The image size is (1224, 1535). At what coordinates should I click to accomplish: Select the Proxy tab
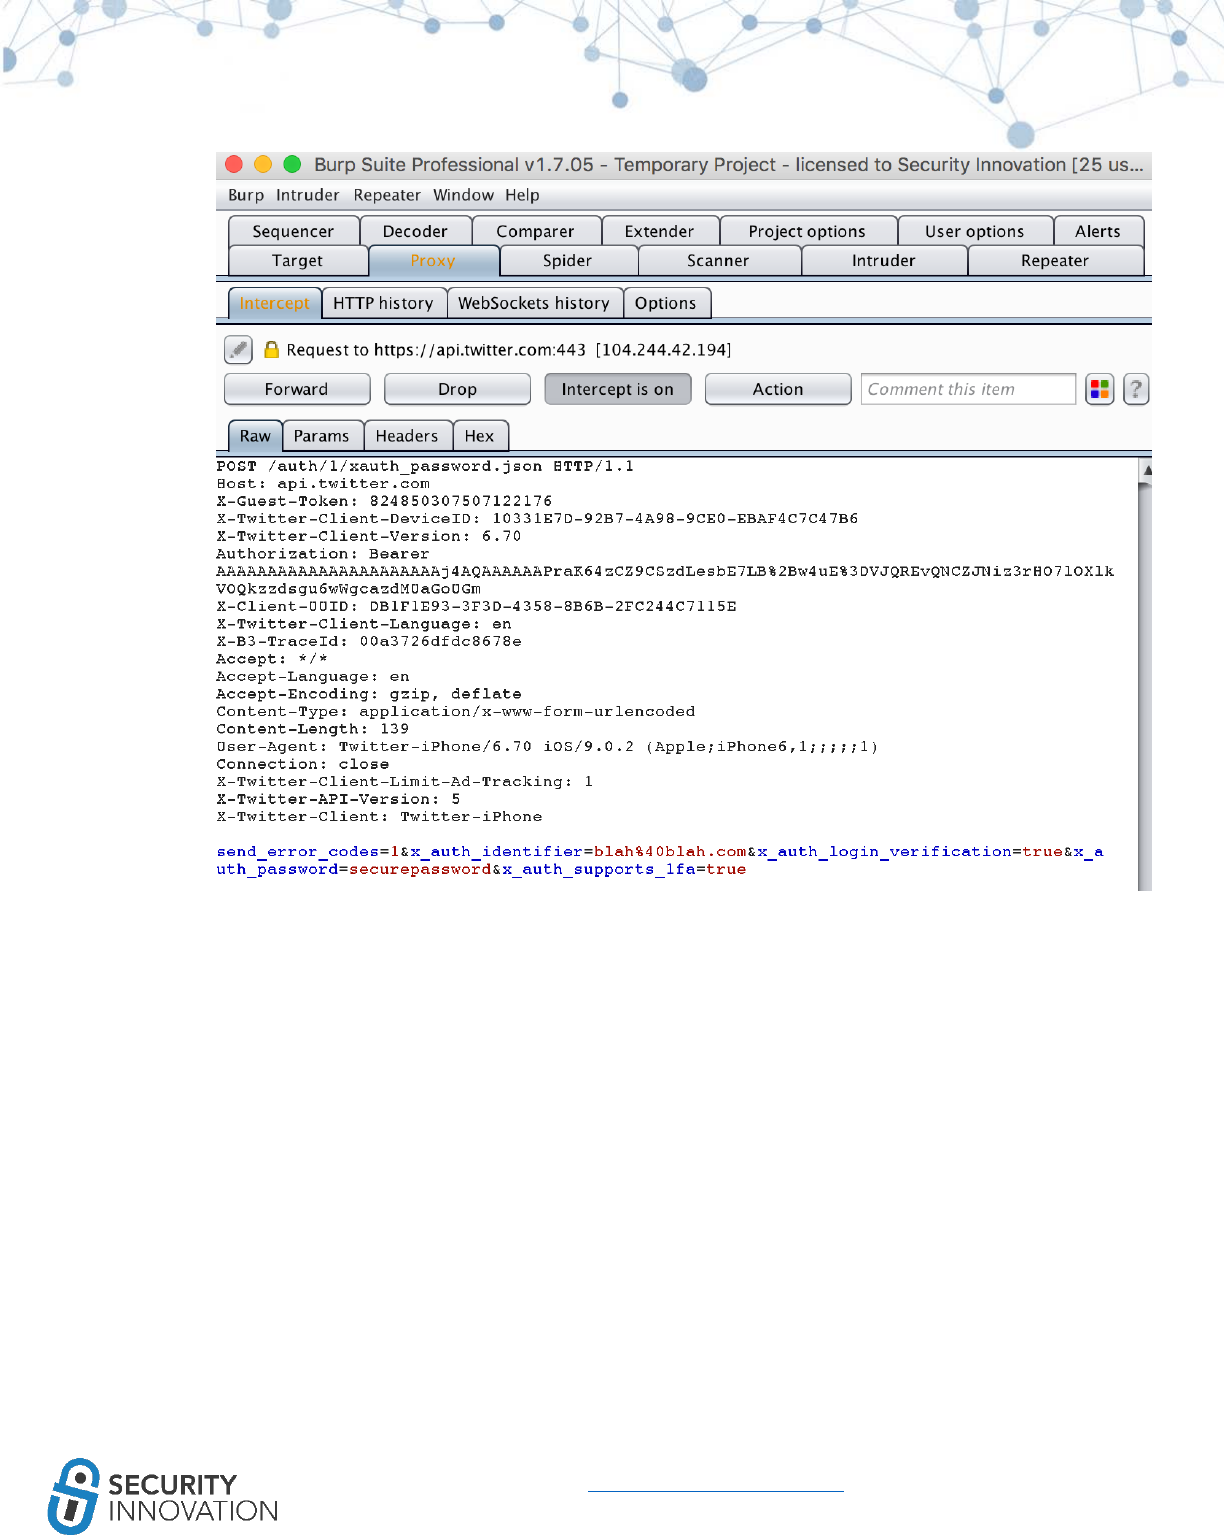tap(433, 260)
